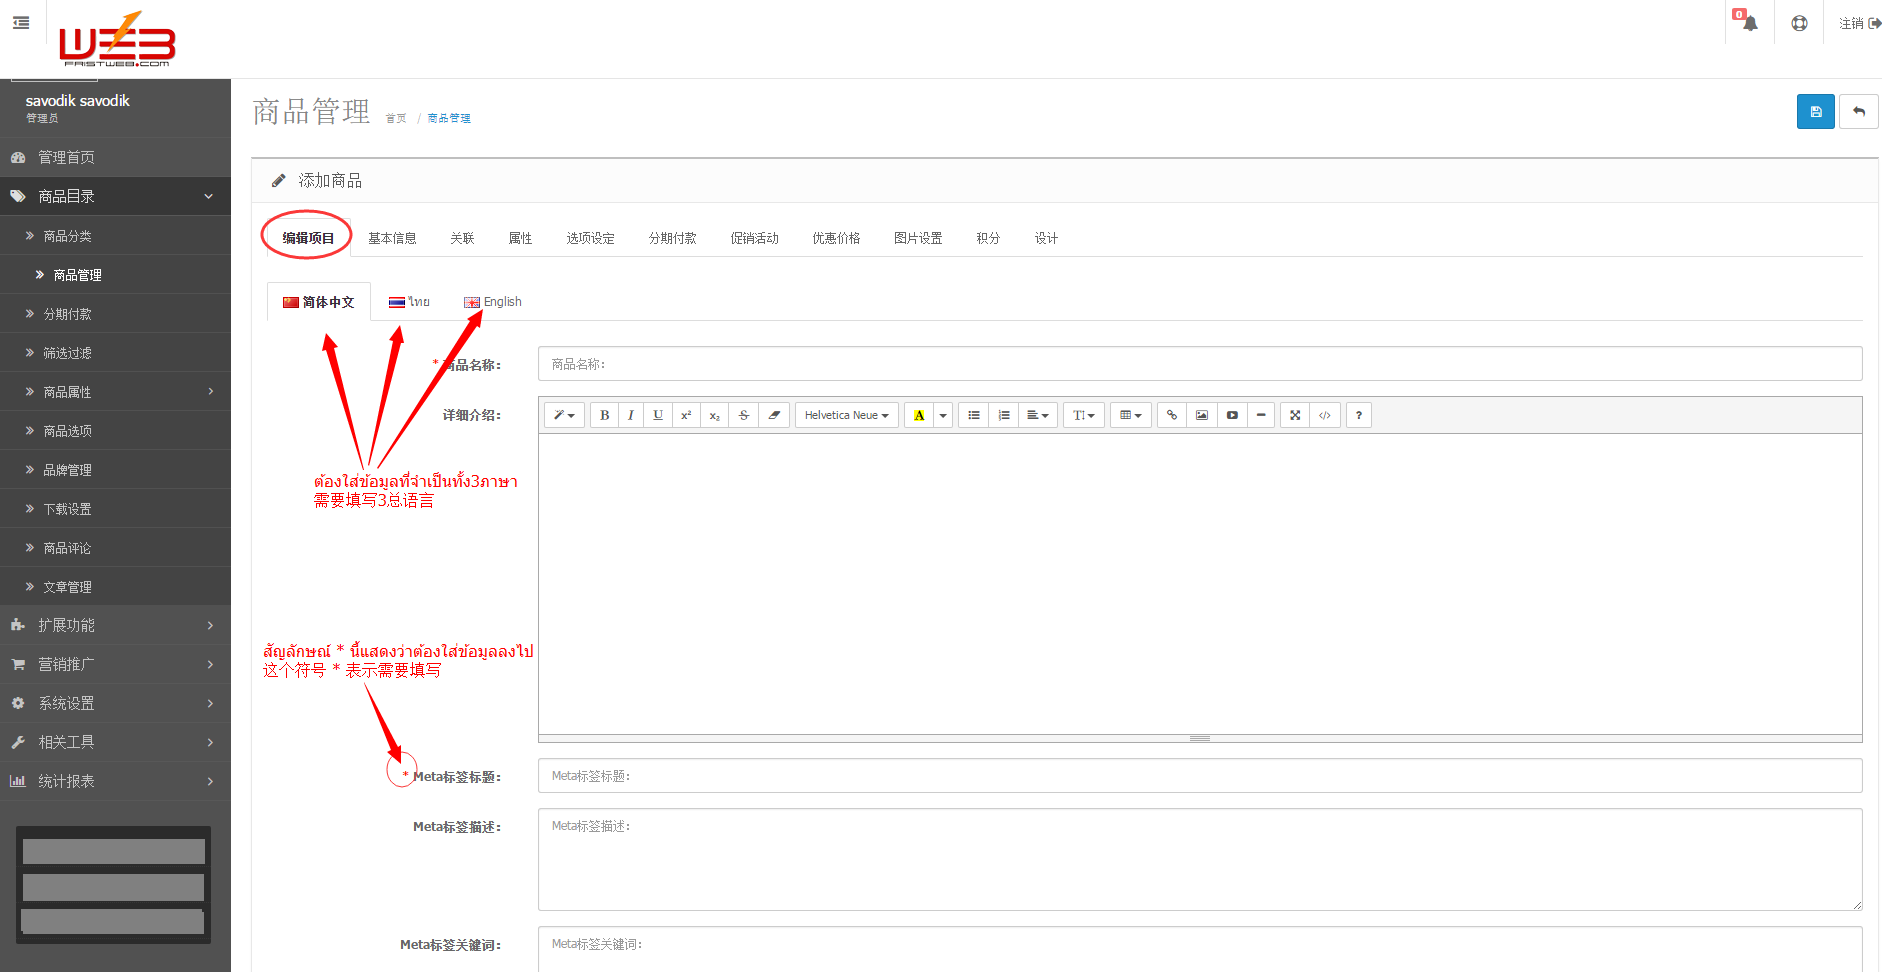Viewport: 1882px width, 972px height.
Task: Click the 首页 breadcrumb link
Action: (396, 118)
